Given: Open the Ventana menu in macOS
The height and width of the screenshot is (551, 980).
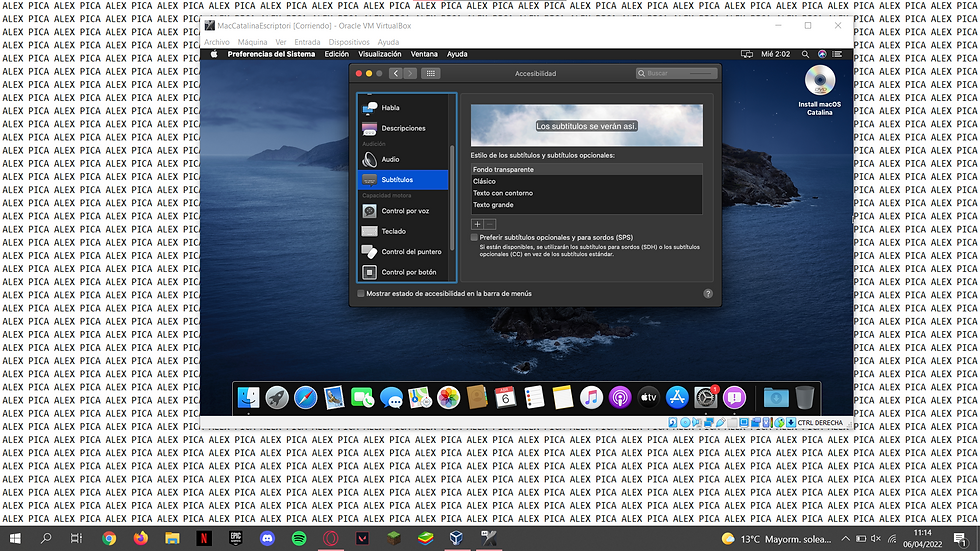Looking at the screenshot, I should pos(424,54).
